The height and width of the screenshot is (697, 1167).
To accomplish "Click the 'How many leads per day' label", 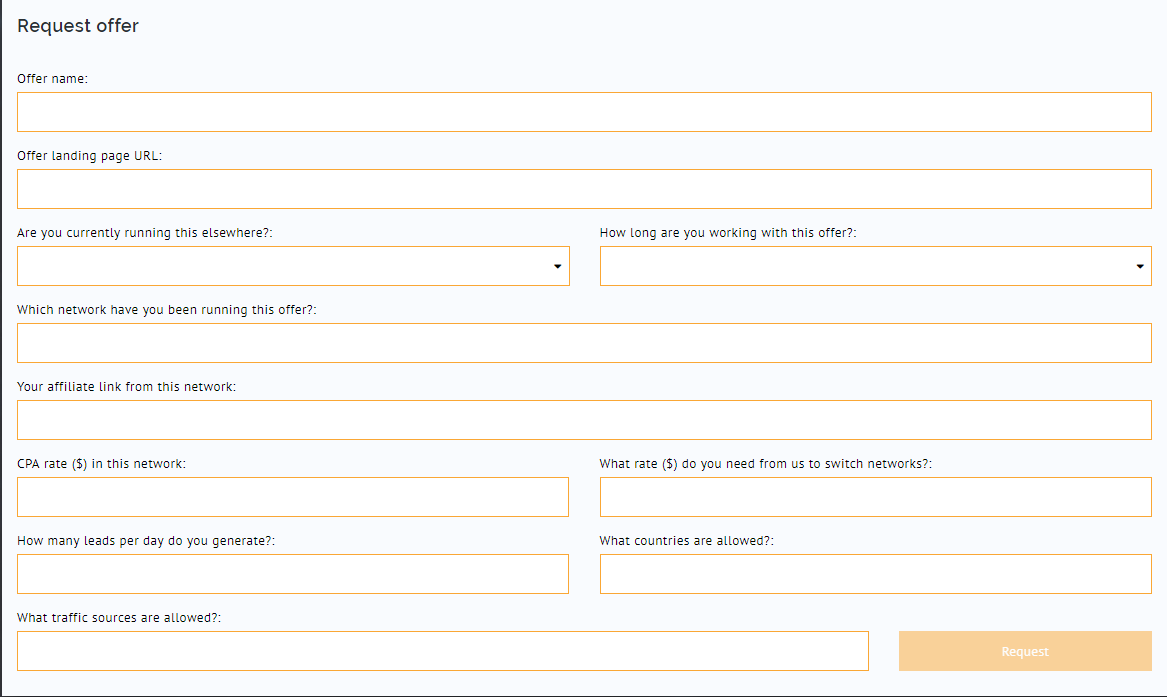I will coord(146,541).
